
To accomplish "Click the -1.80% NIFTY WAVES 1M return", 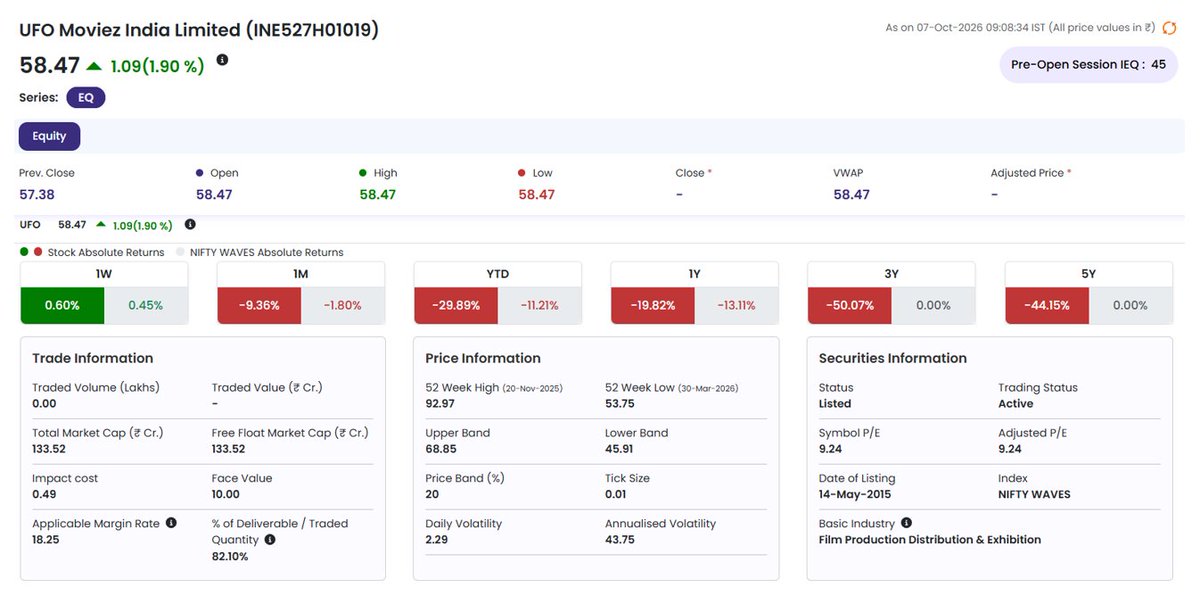I will pos(342,305).
